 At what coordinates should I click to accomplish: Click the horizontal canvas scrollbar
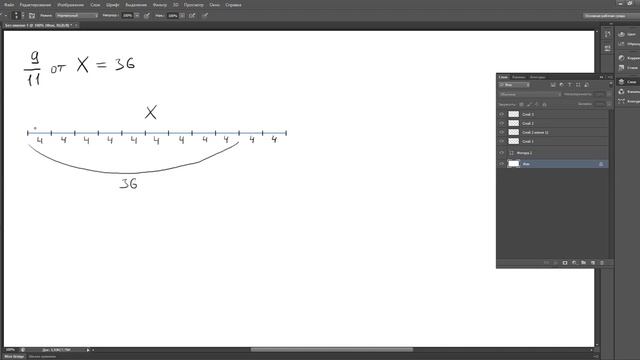click(331, 350)
